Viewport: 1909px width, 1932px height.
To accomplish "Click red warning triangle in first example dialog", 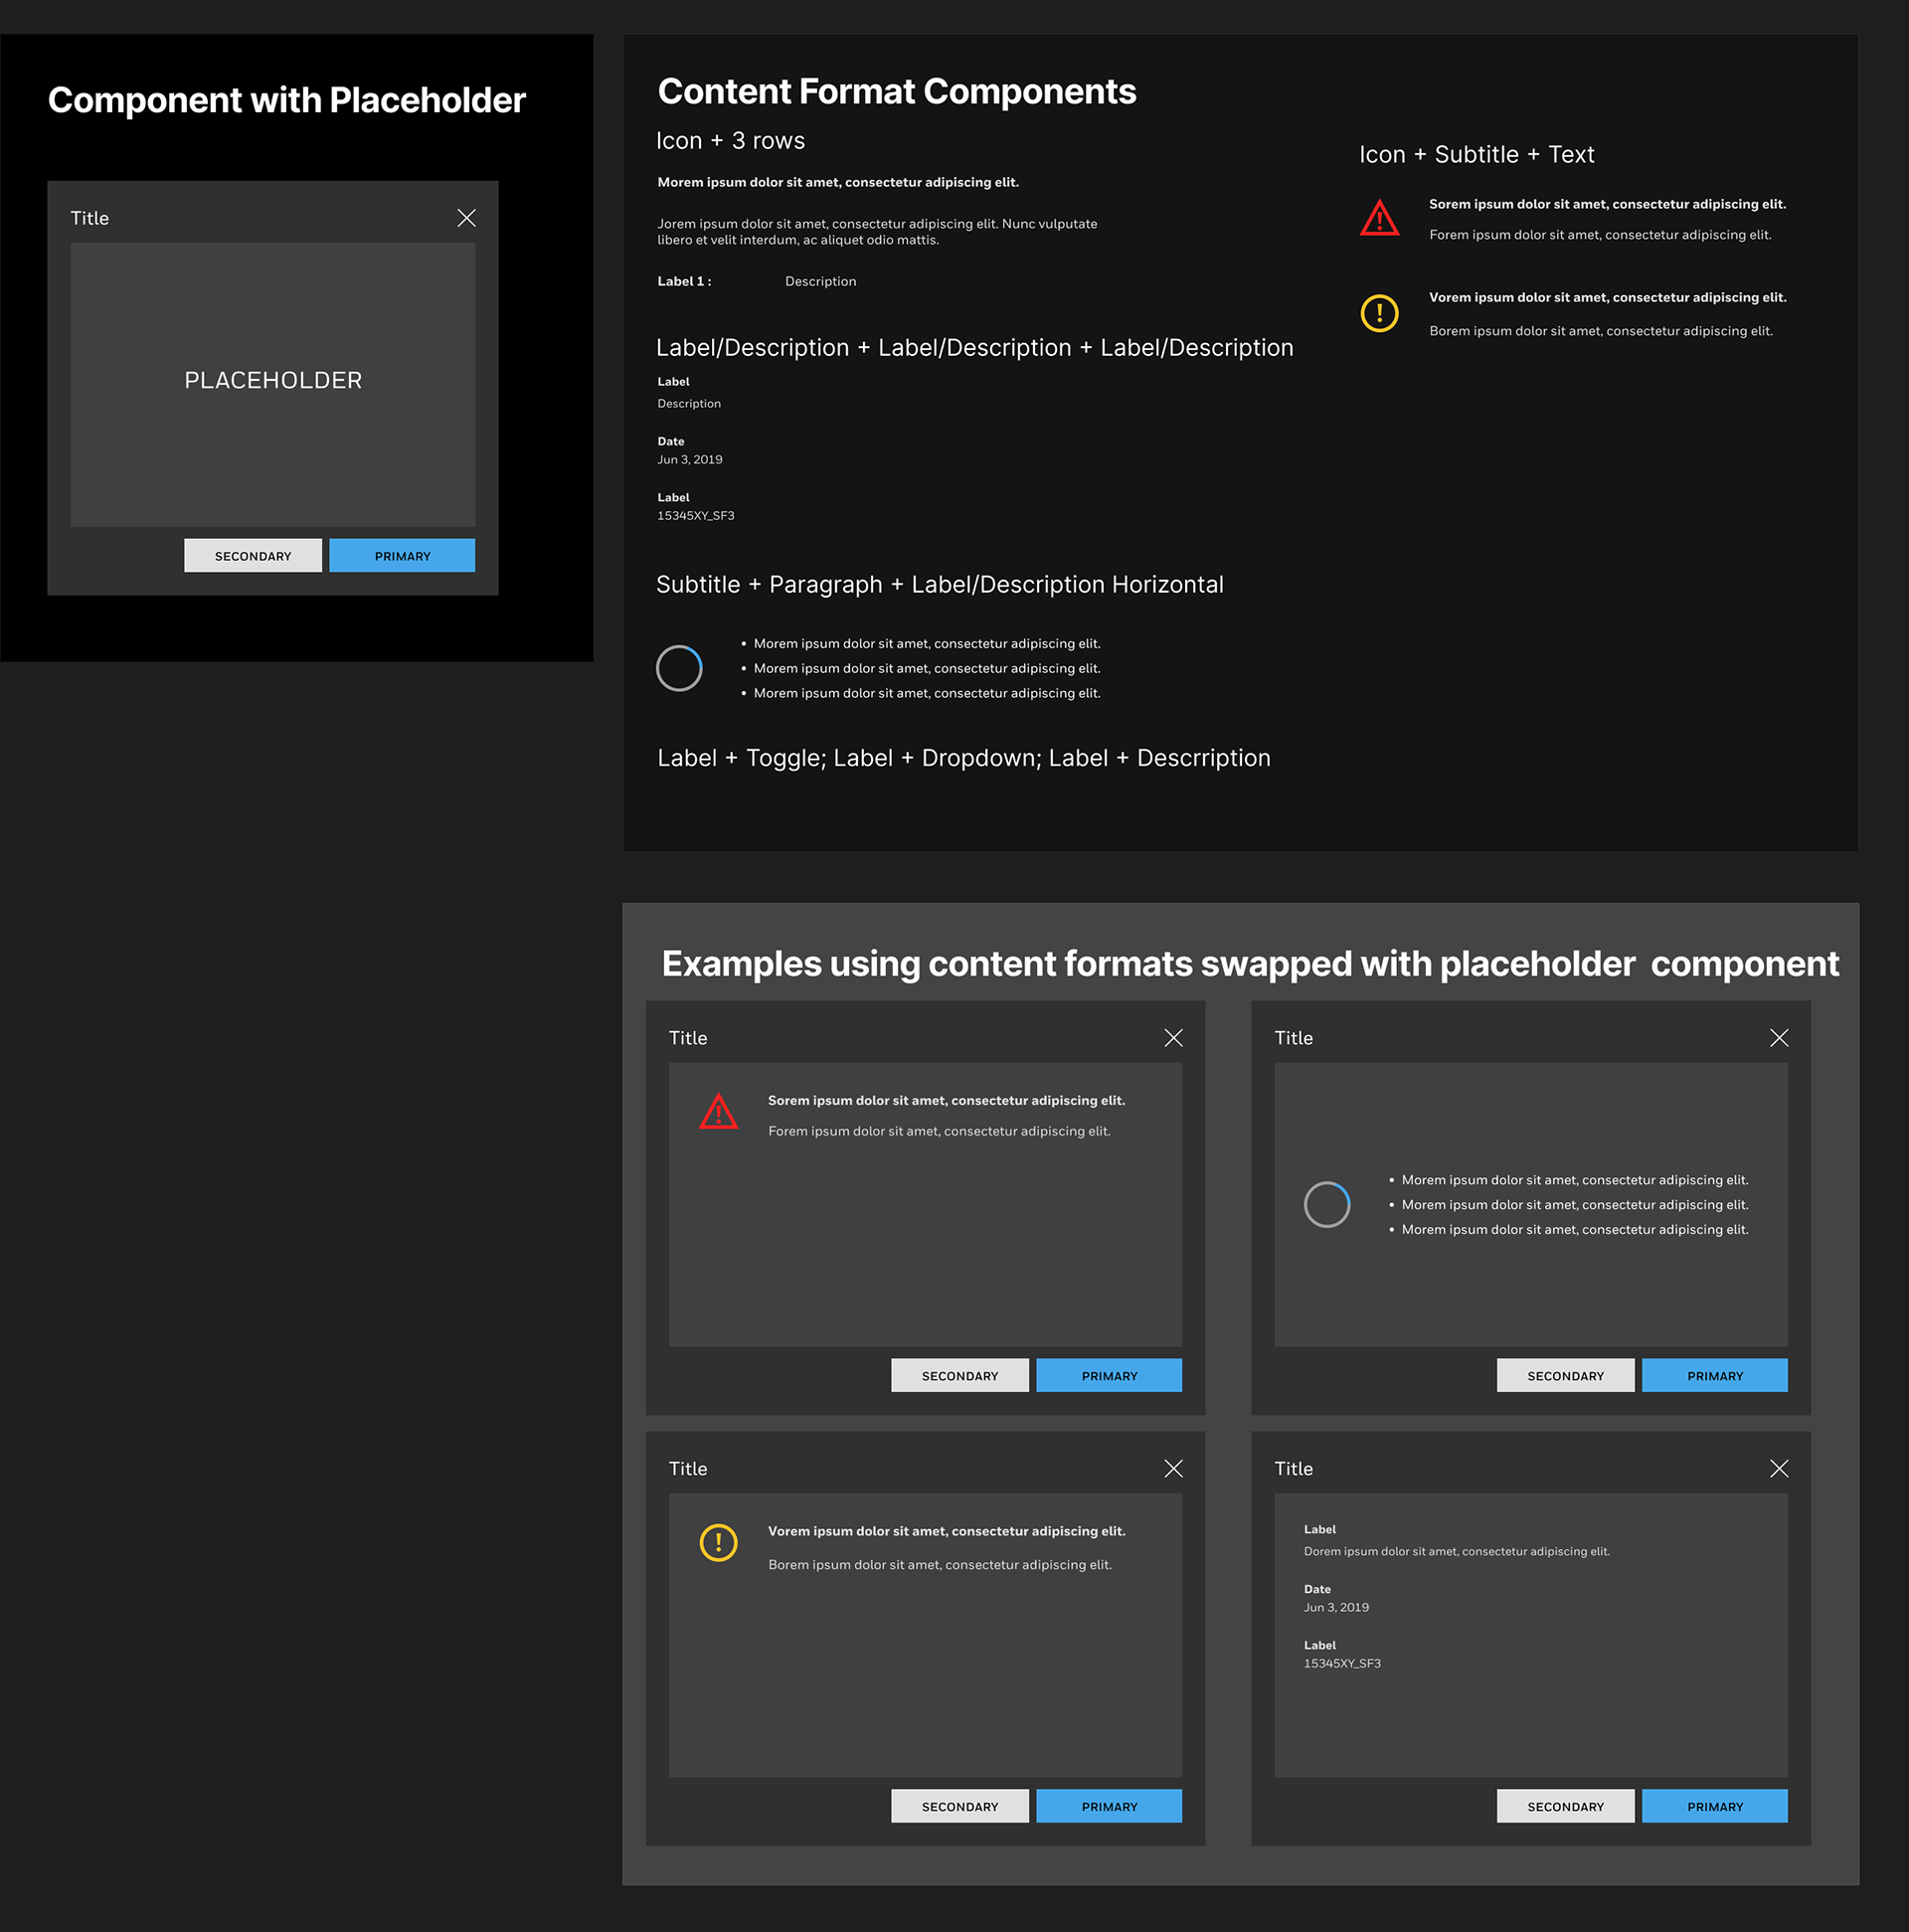I will click(718, 1112).
